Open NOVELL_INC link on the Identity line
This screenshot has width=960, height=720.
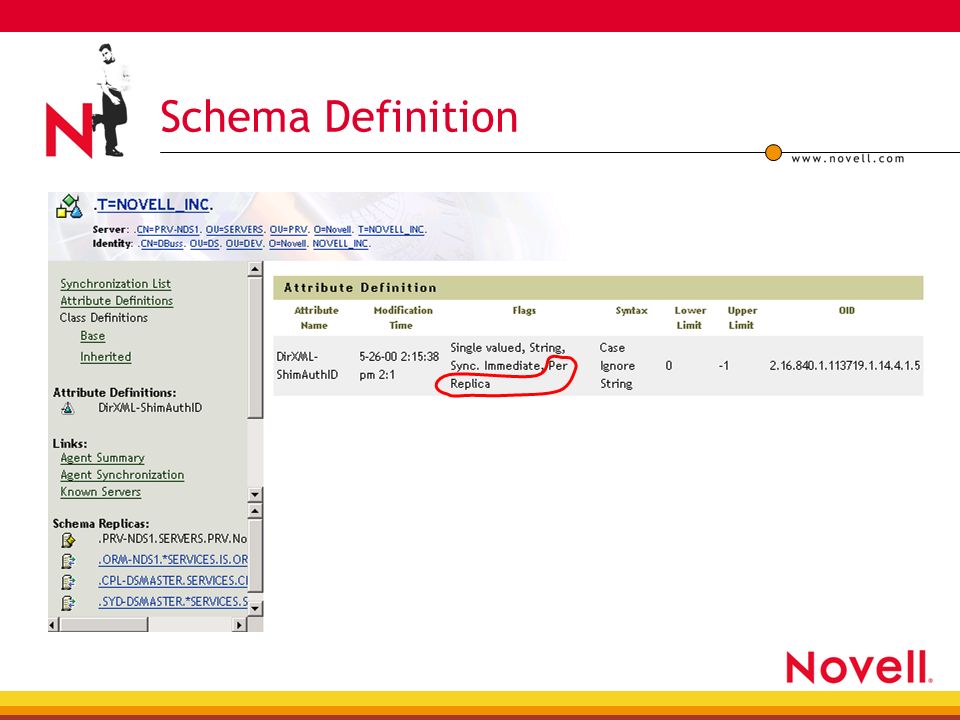(x=341, y=244)
